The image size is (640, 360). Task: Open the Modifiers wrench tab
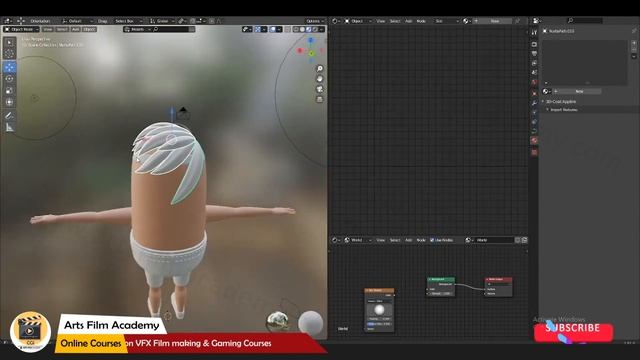534,103
